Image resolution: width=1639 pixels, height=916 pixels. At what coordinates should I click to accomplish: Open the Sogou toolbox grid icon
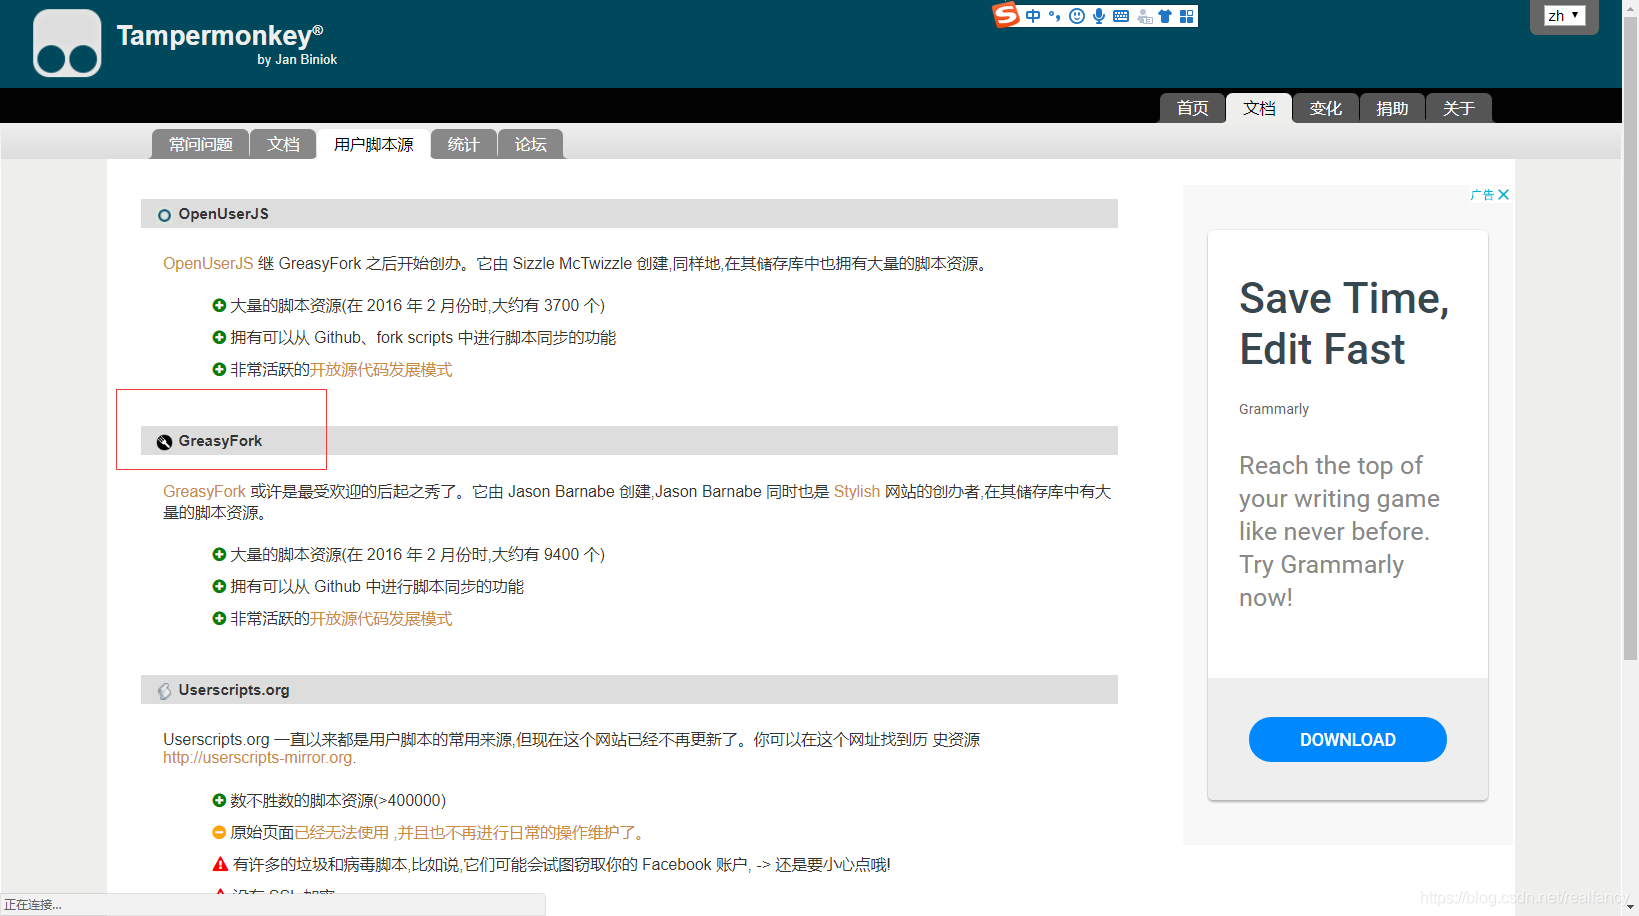[1187, 16]
